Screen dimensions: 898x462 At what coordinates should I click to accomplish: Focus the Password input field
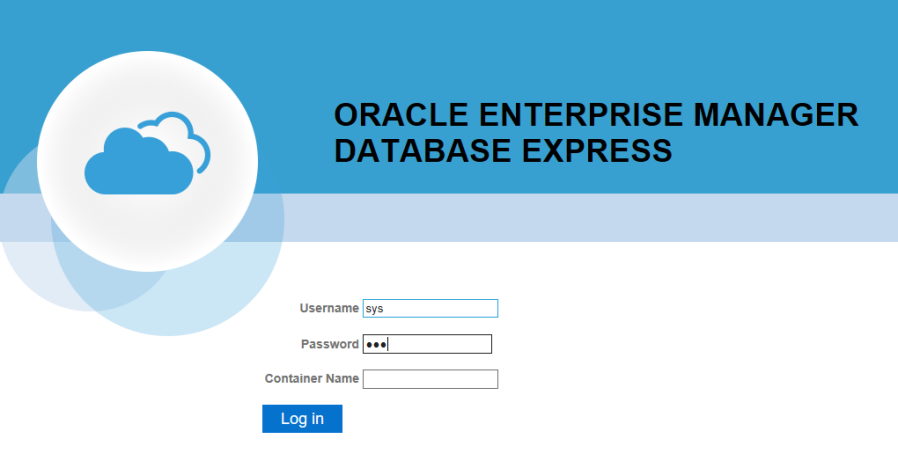[427, 344]
